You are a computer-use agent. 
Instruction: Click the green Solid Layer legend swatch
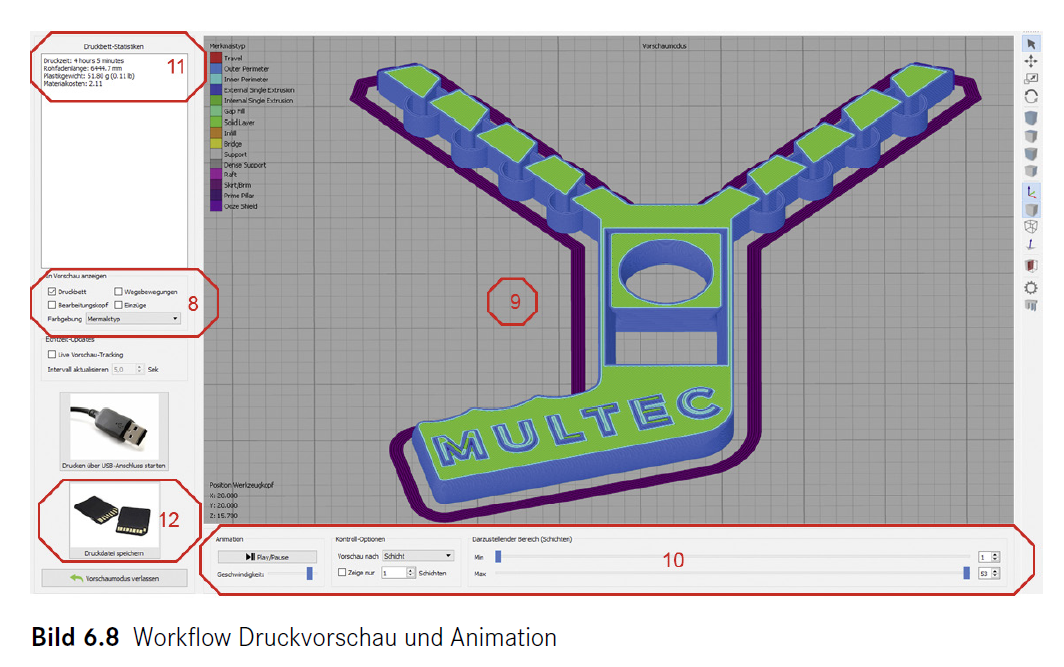coord(216,122)
